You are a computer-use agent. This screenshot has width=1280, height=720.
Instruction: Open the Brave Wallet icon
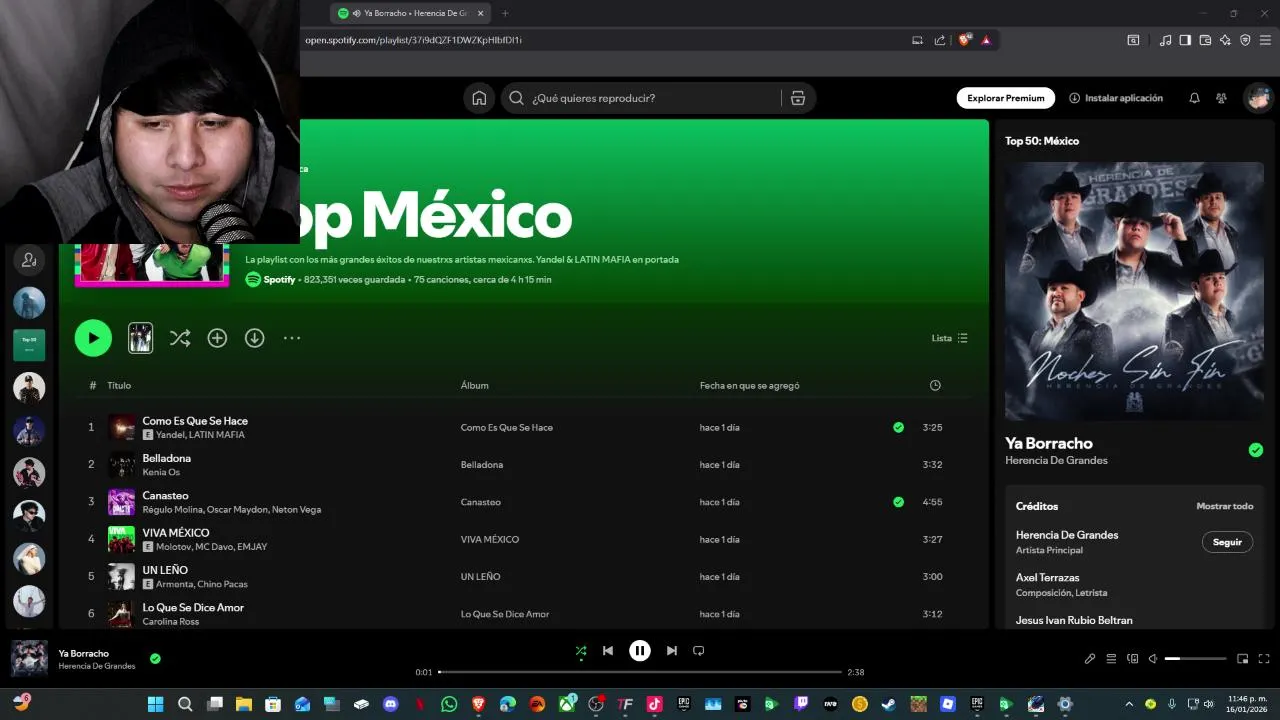pyautogui.click(x=1205, y=40)
